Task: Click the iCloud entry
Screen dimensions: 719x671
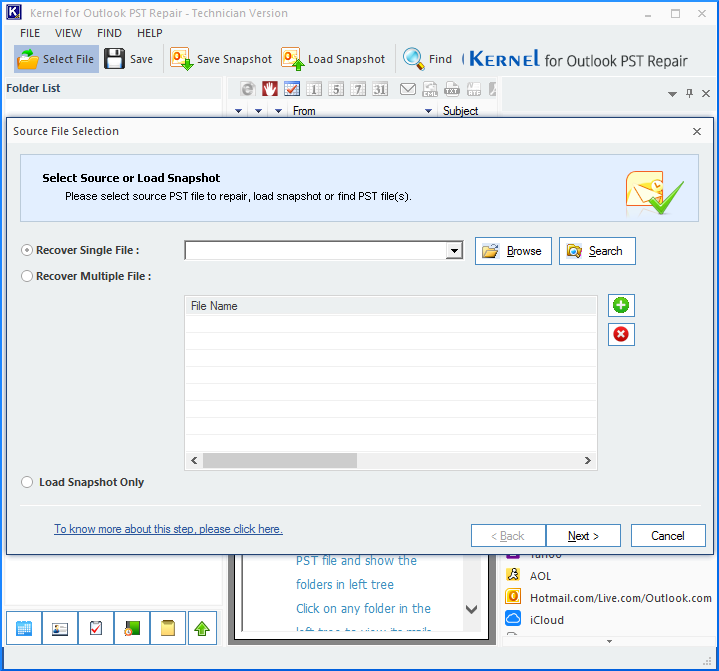Action: (535, 620)
